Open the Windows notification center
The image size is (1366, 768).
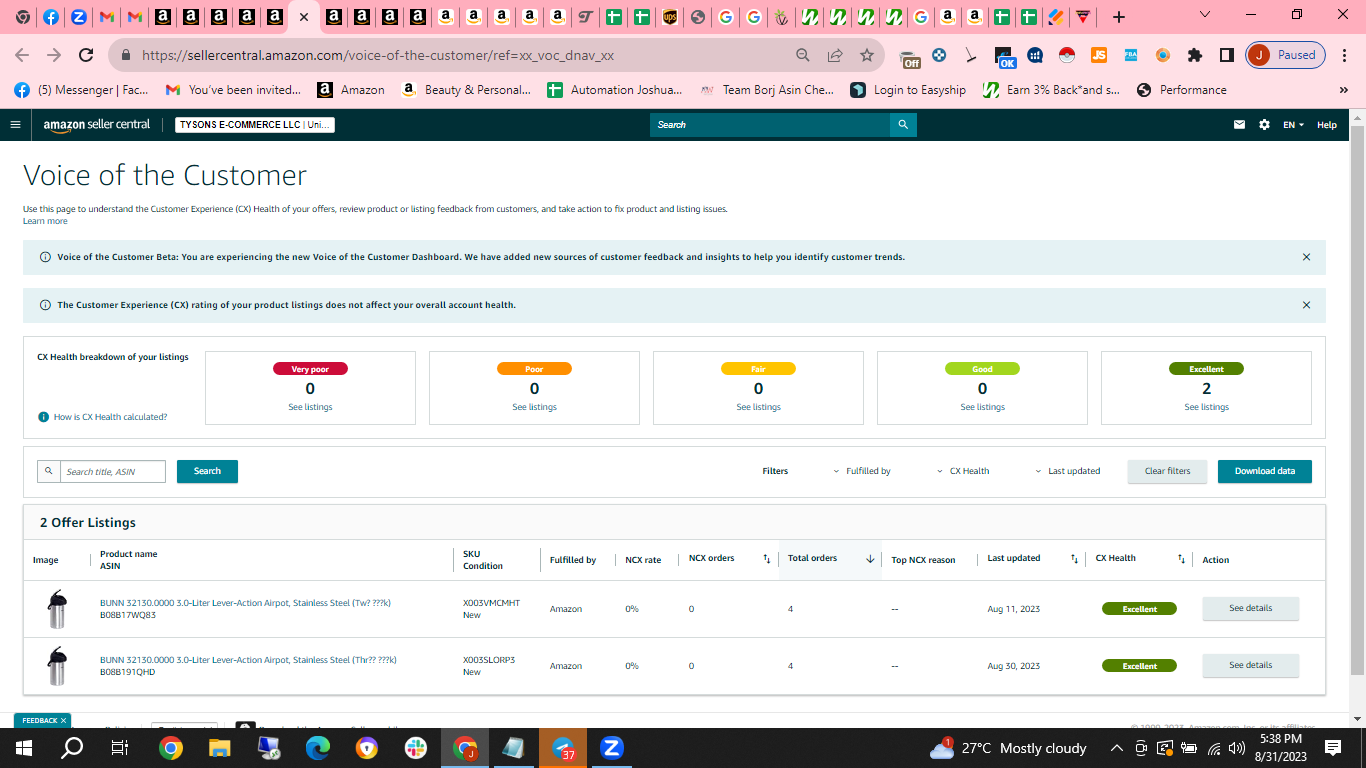pos(1333,748)
